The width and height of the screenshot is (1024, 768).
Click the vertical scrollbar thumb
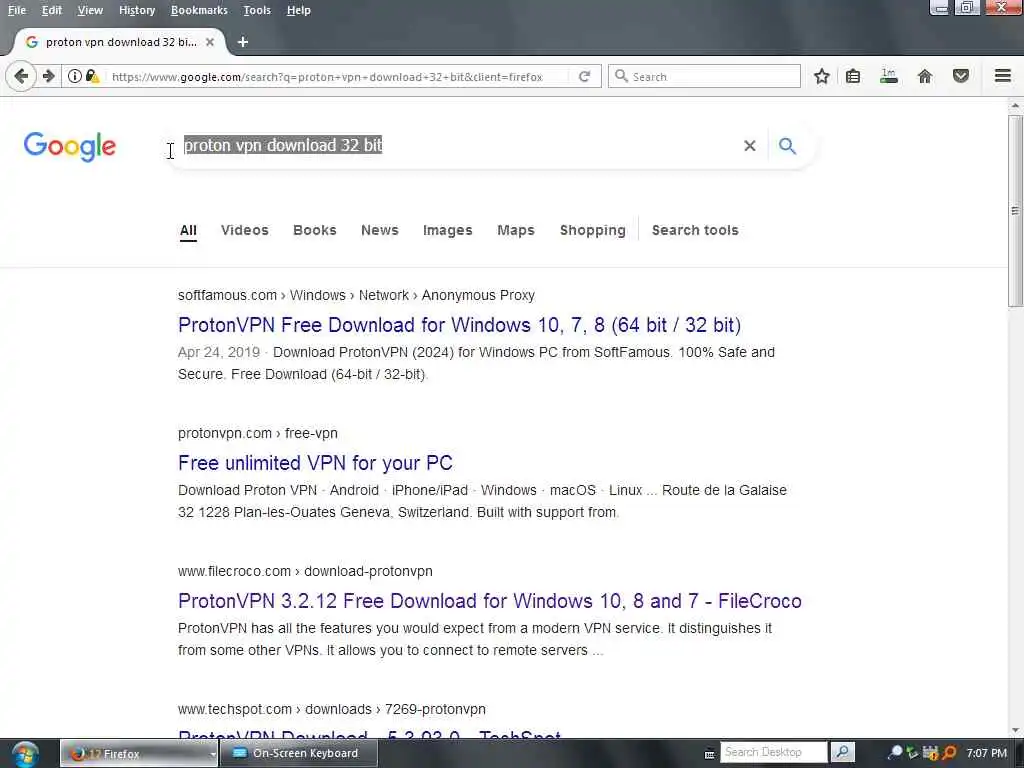tap(1015, 211)
